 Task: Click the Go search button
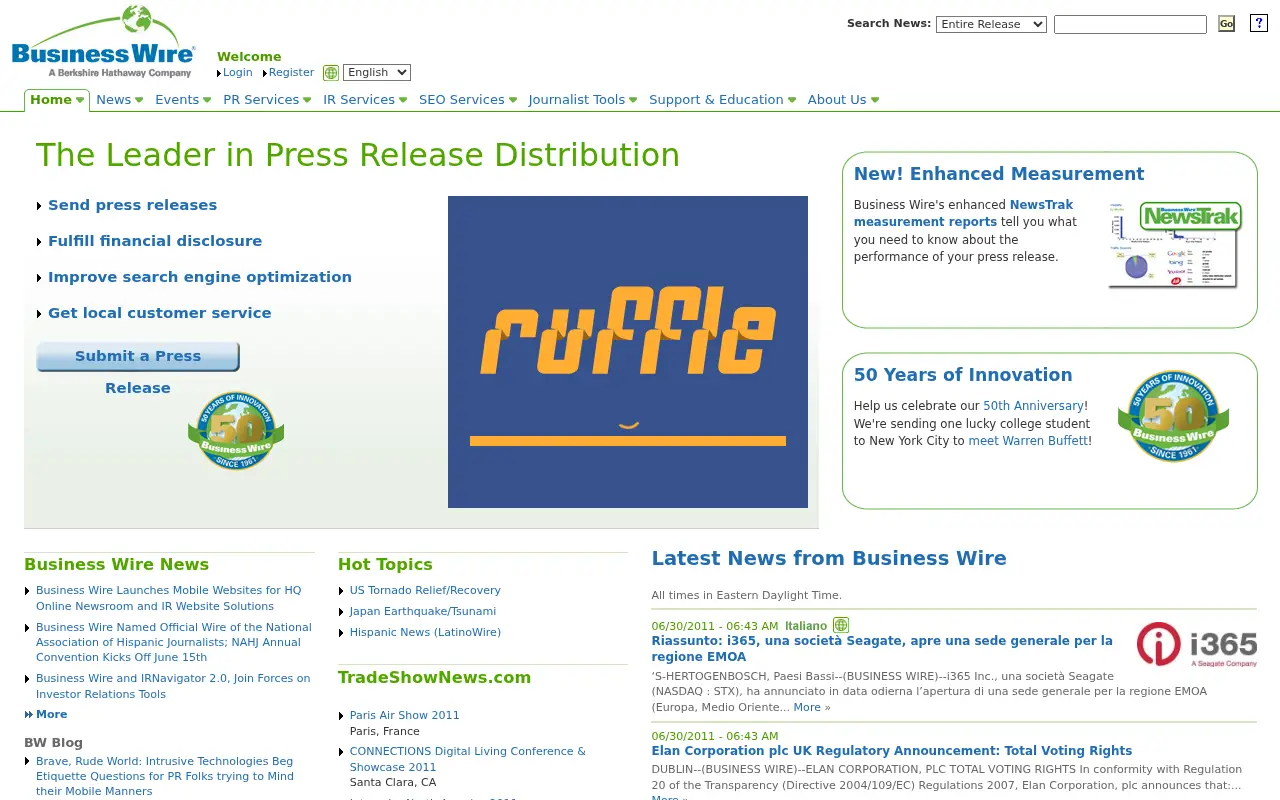[x=1226, y=24]
